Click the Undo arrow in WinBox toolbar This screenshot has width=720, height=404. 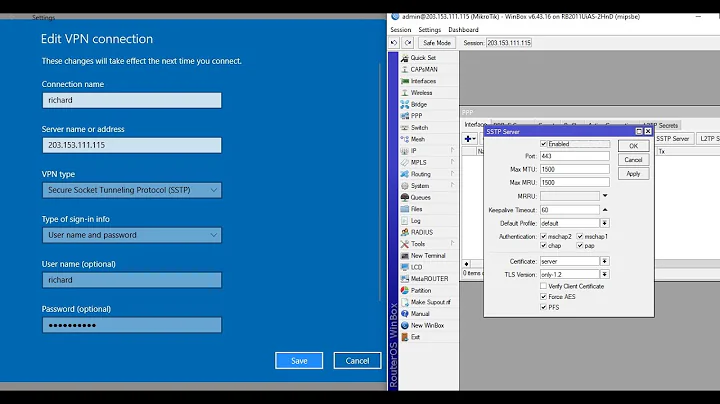pyautogui.click(x=394, y=43)
